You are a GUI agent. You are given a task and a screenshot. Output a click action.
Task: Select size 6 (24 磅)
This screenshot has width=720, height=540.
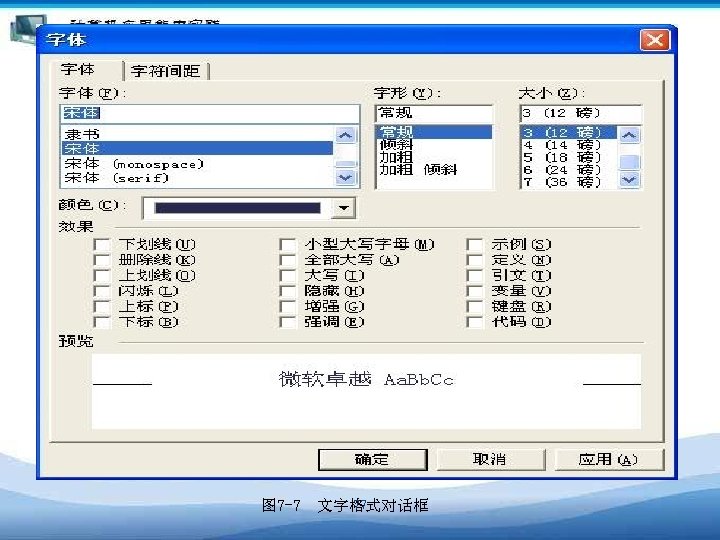(568, 169)
